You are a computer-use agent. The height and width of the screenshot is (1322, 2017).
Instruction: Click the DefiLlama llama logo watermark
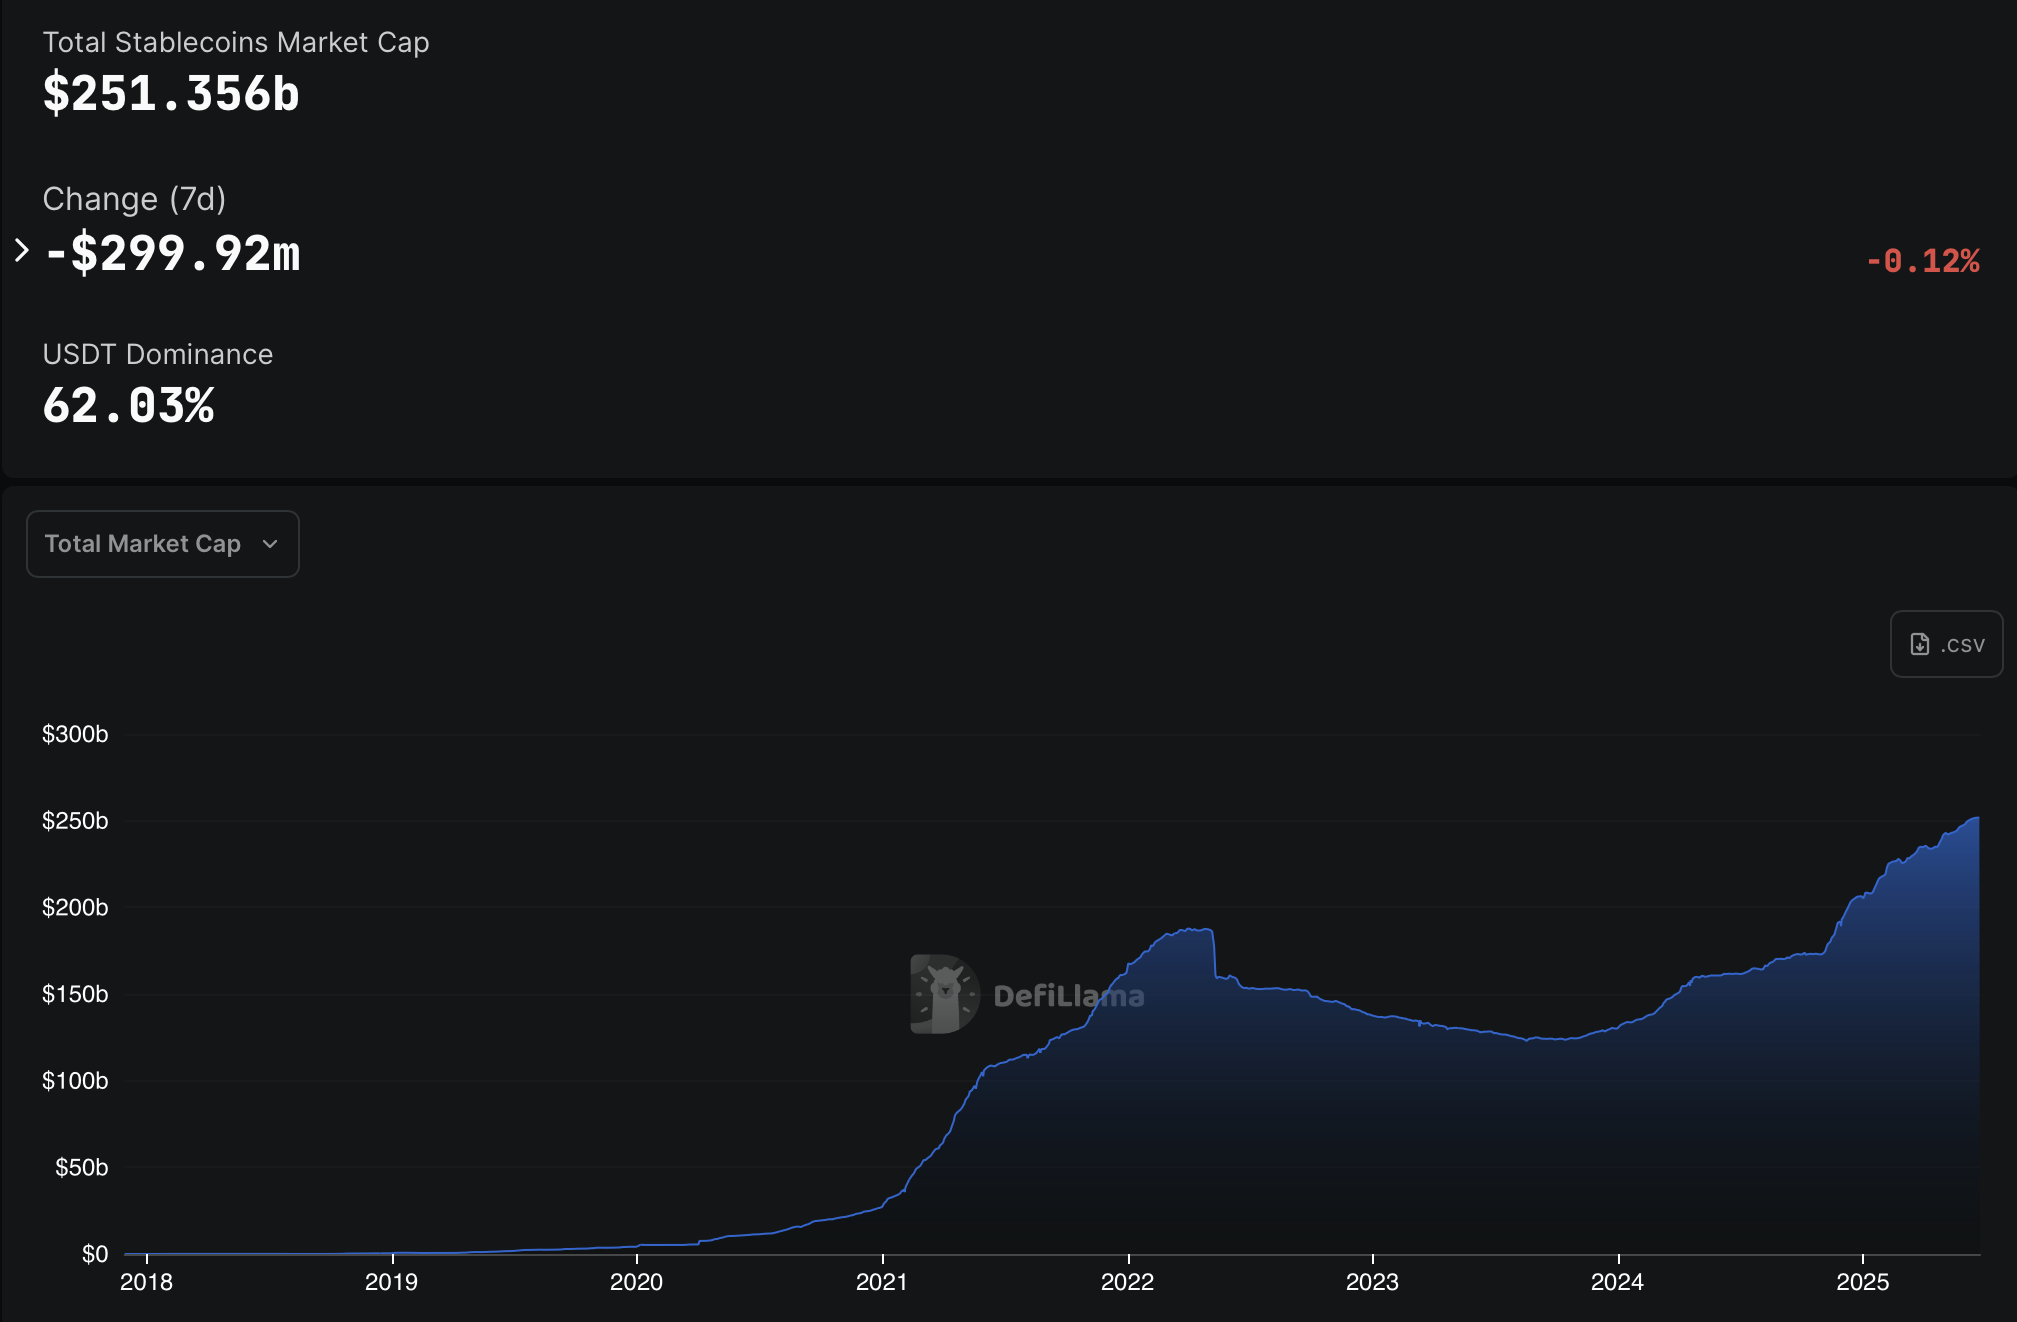coord(943,994)
